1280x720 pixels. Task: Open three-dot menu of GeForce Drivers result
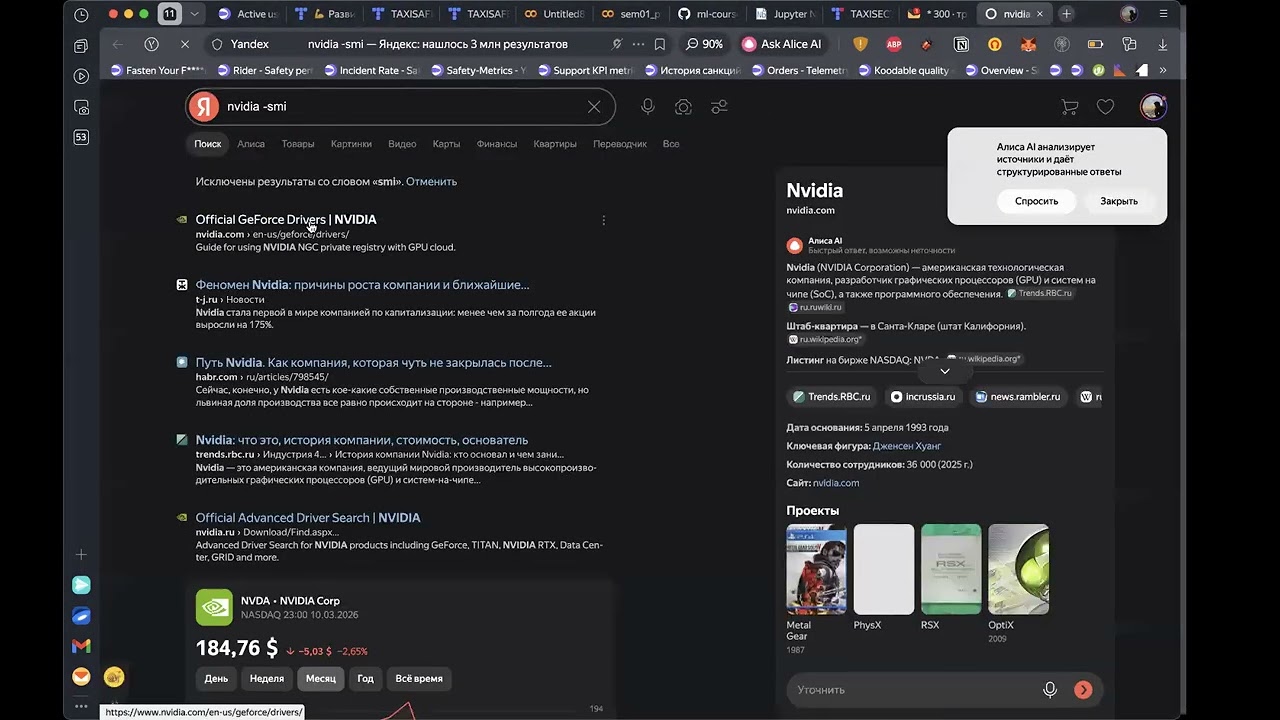click(x=603, y=220)
